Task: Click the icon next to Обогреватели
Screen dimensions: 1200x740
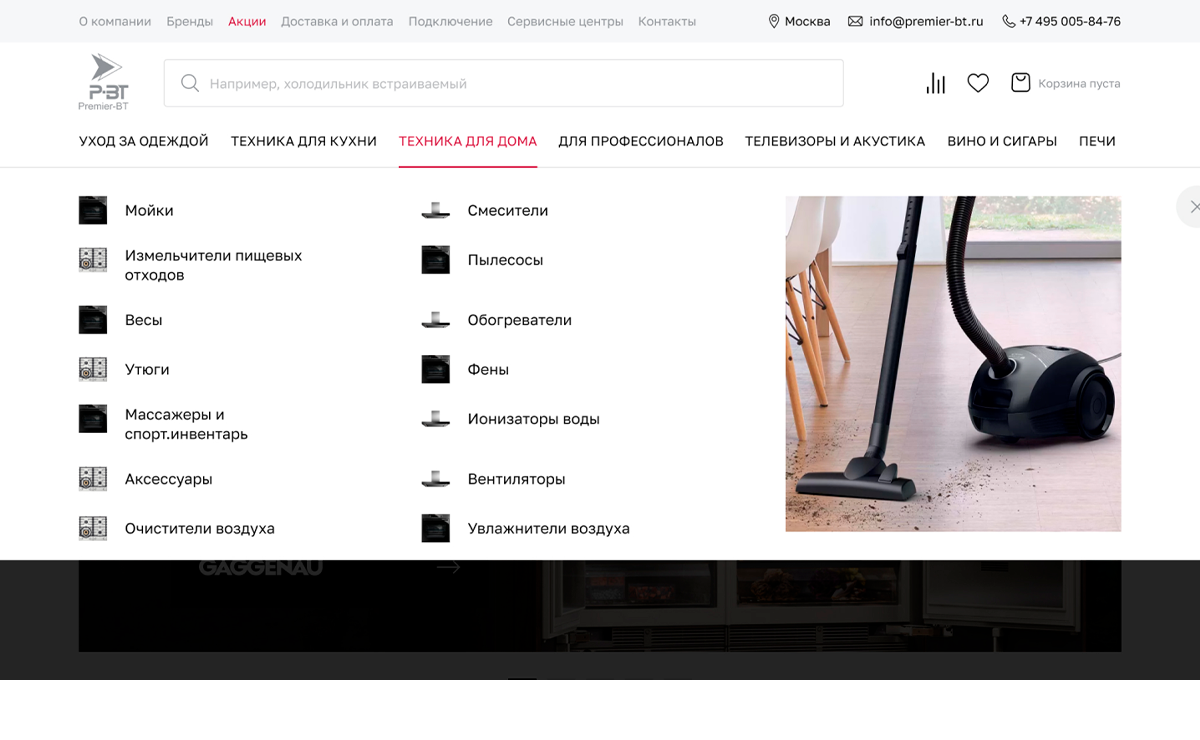Action: point(436,320)
